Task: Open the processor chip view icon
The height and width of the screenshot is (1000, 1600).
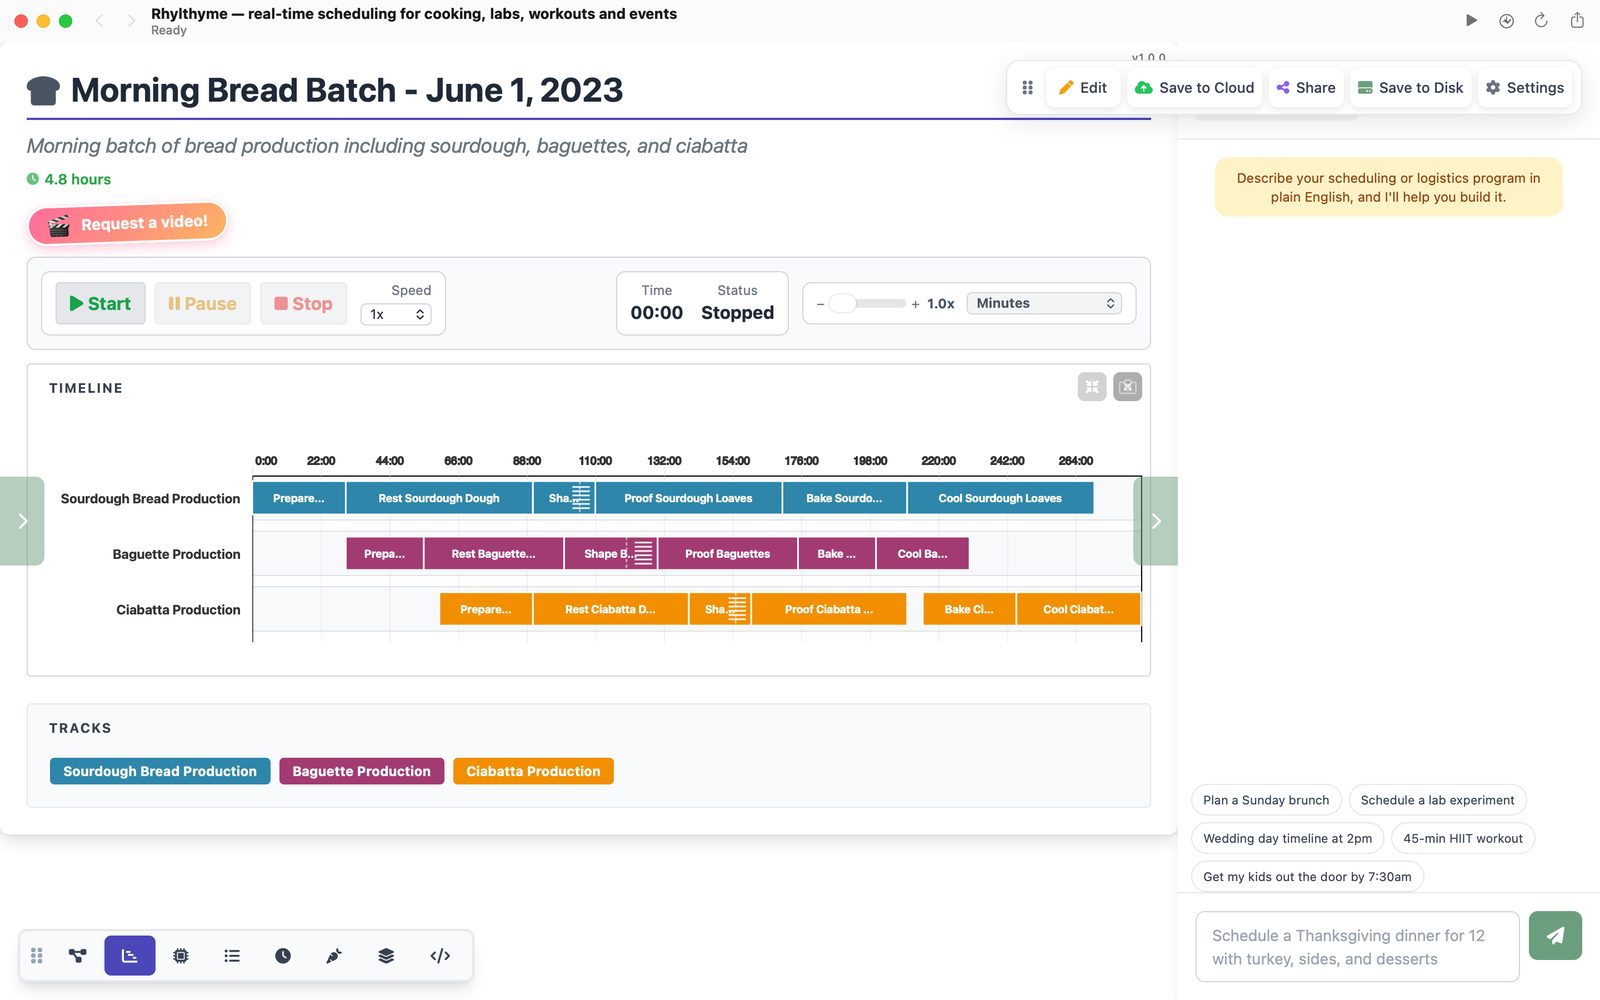Action: [x=181, y=956]
